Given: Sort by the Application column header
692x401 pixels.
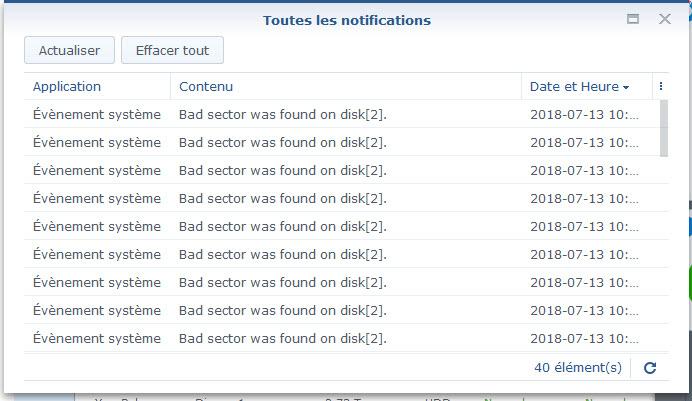Looking at the screenshot, I should click(x=67, y=86).
